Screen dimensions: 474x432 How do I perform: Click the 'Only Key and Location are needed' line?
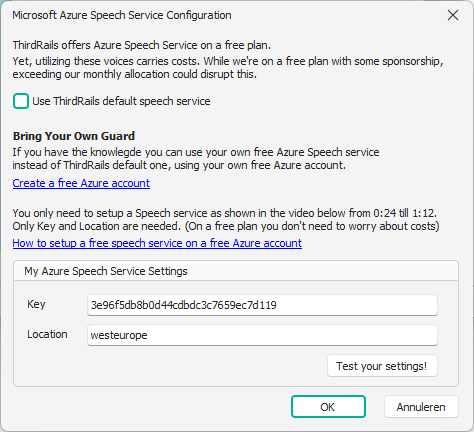point(226,226)
